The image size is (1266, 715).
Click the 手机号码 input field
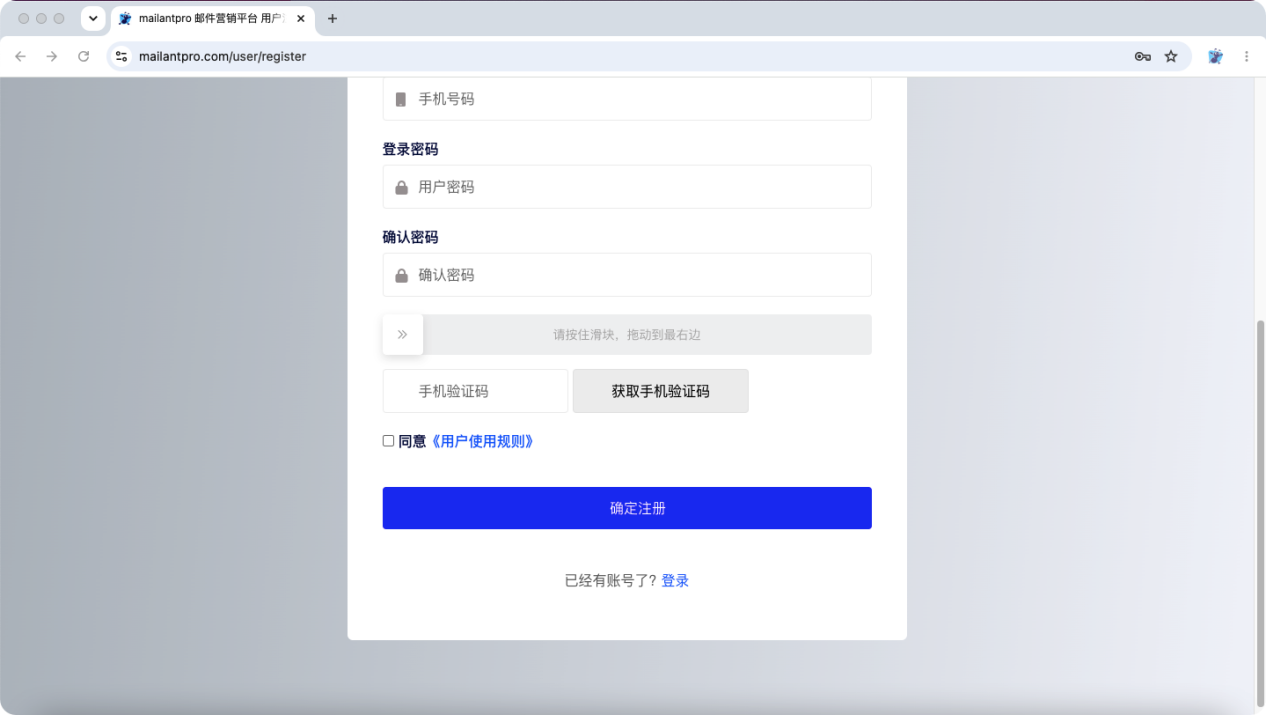[x=627, y=99]
